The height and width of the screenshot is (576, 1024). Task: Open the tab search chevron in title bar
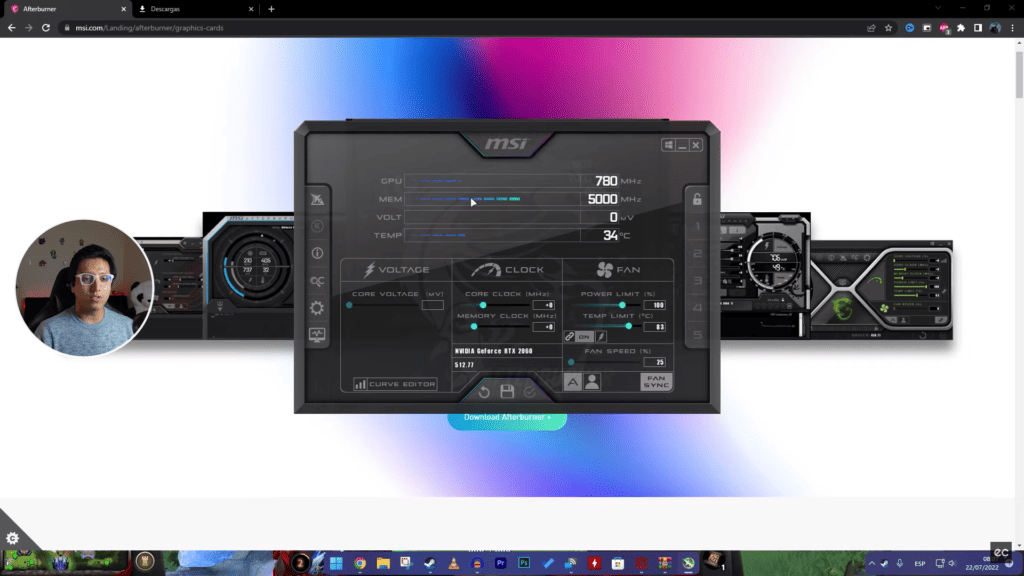(x=938, y=8)
